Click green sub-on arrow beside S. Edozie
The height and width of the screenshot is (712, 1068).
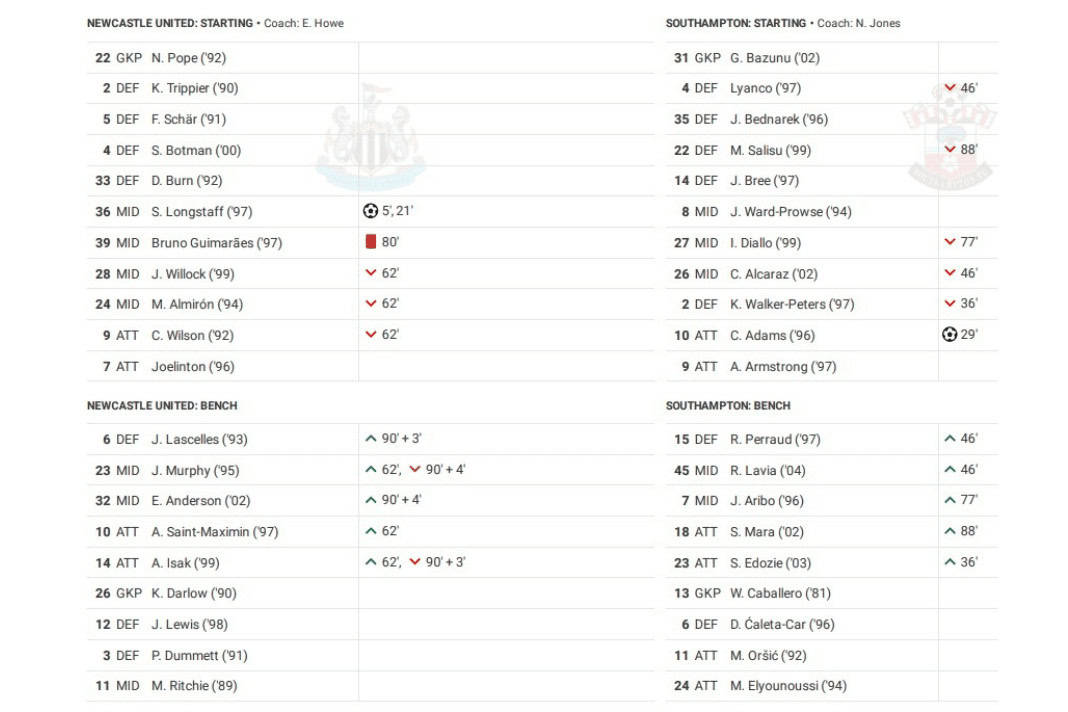coord(950,562)
